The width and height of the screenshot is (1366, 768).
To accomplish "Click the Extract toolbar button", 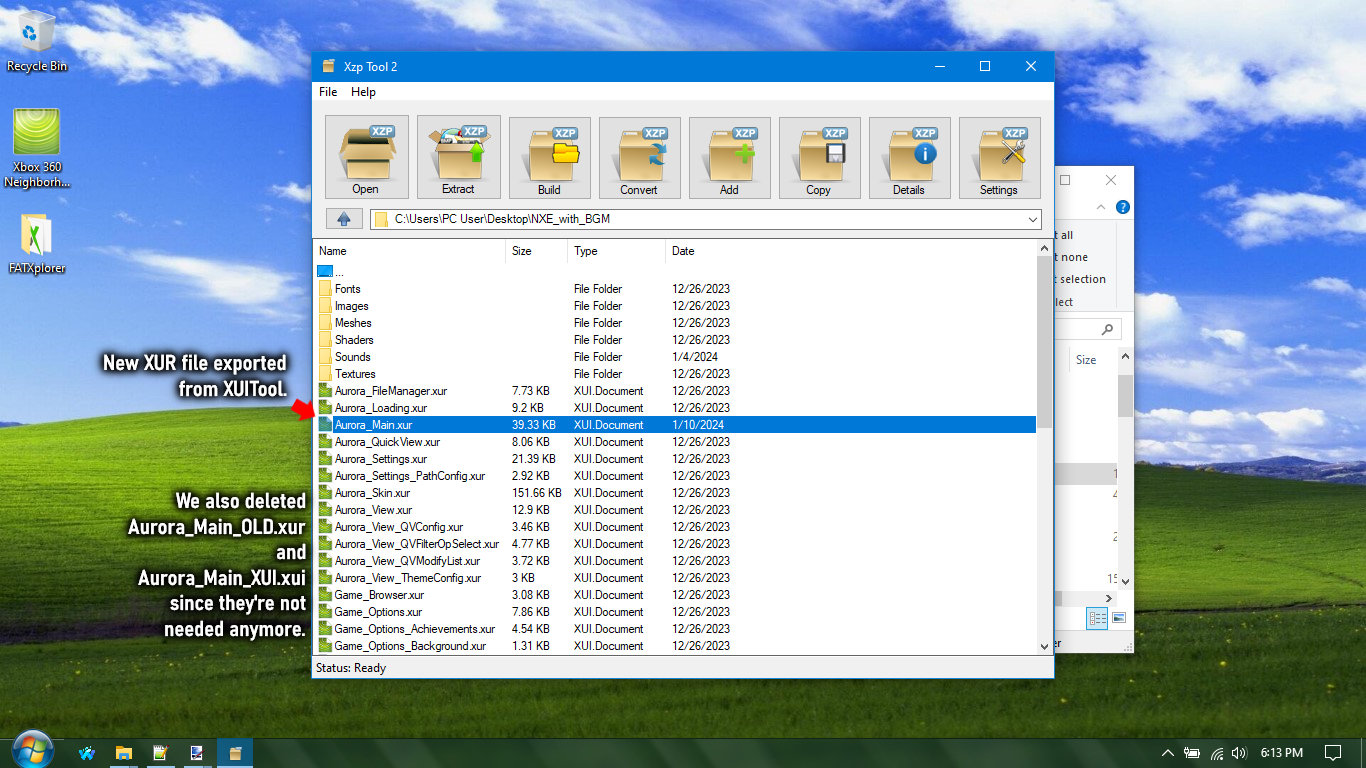I will point(458,156).
